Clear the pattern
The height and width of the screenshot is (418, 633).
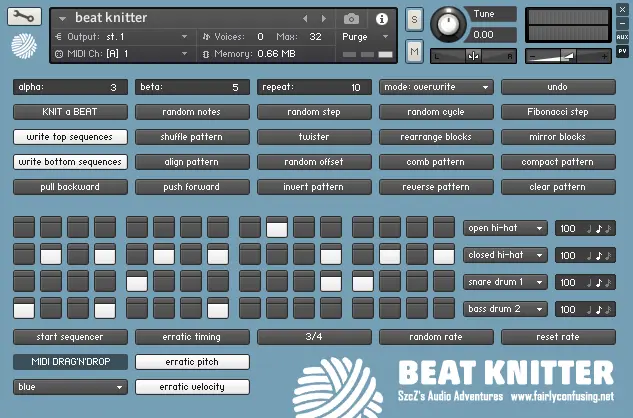(x=558, y=187)
